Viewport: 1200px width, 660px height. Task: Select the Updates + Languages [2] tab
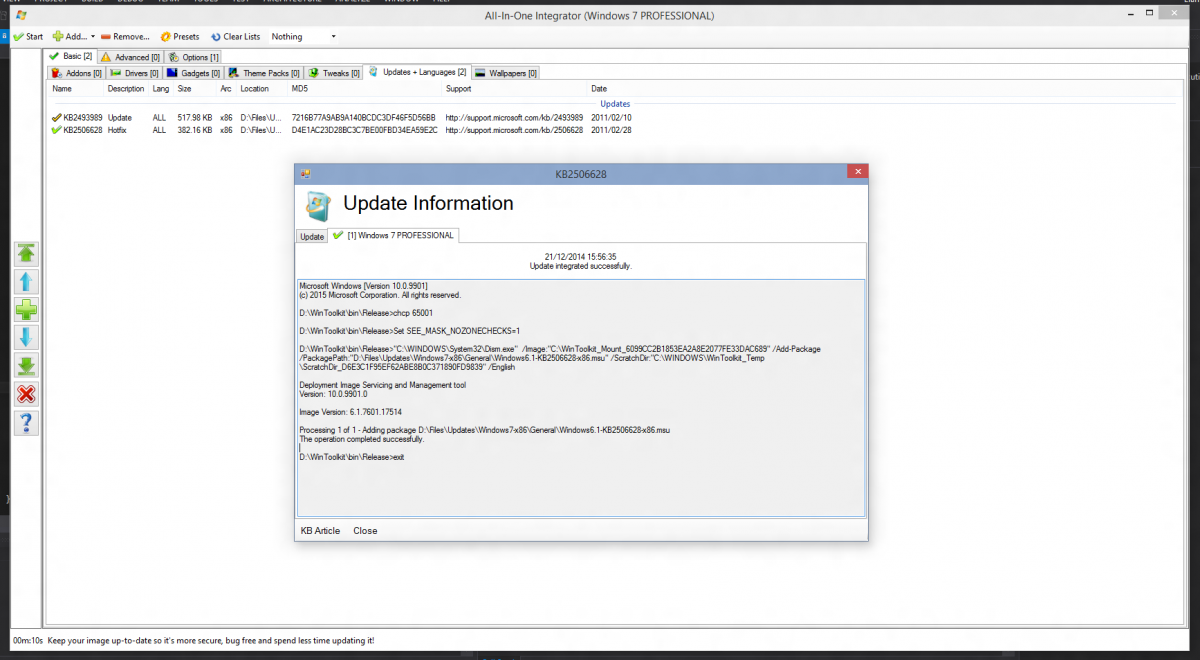(x=417, y=72)
